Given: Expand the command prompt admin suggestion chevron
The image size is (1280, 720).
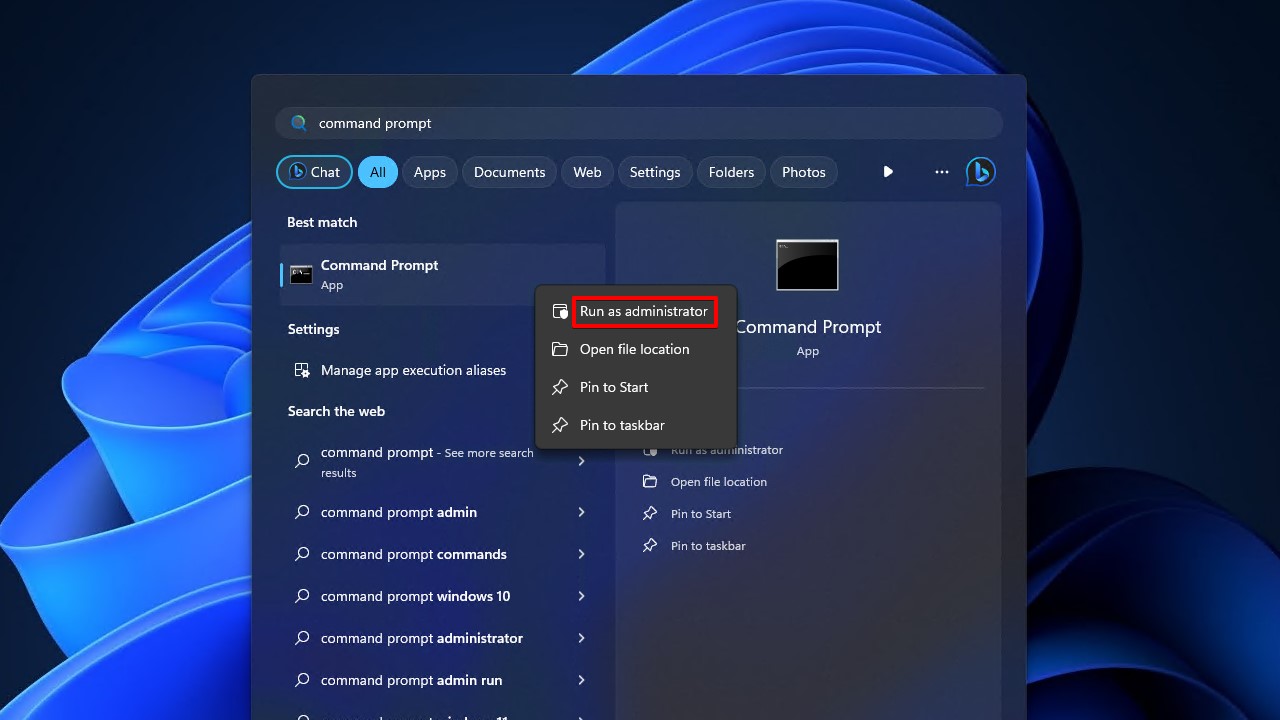Looking at the screenshot, I should tap(581, 512).
